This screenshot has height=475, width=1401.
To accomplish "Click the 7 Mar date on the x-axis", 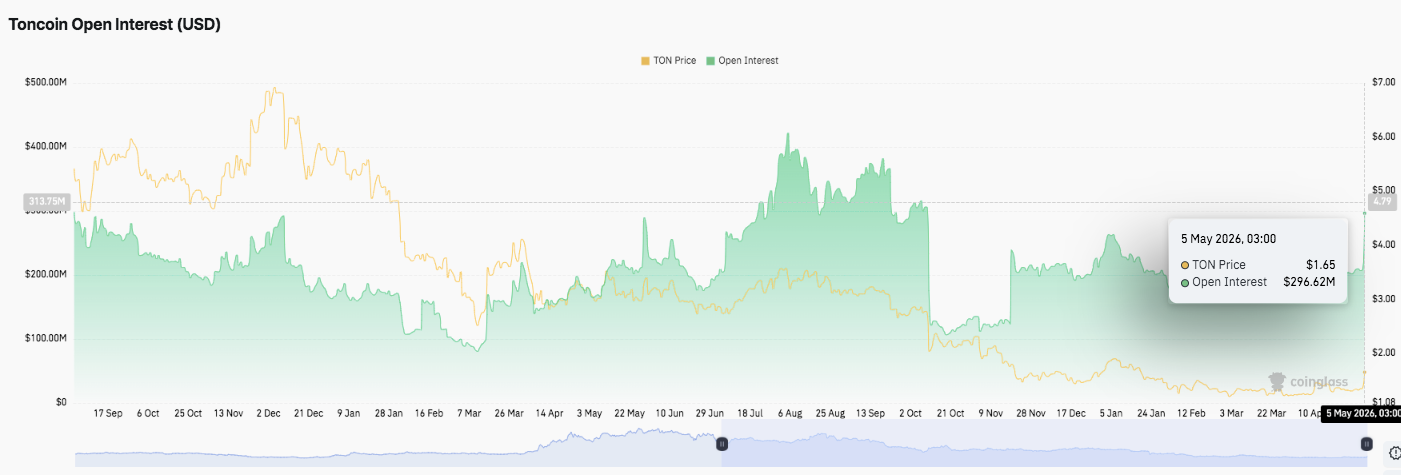I will [469, 413].
